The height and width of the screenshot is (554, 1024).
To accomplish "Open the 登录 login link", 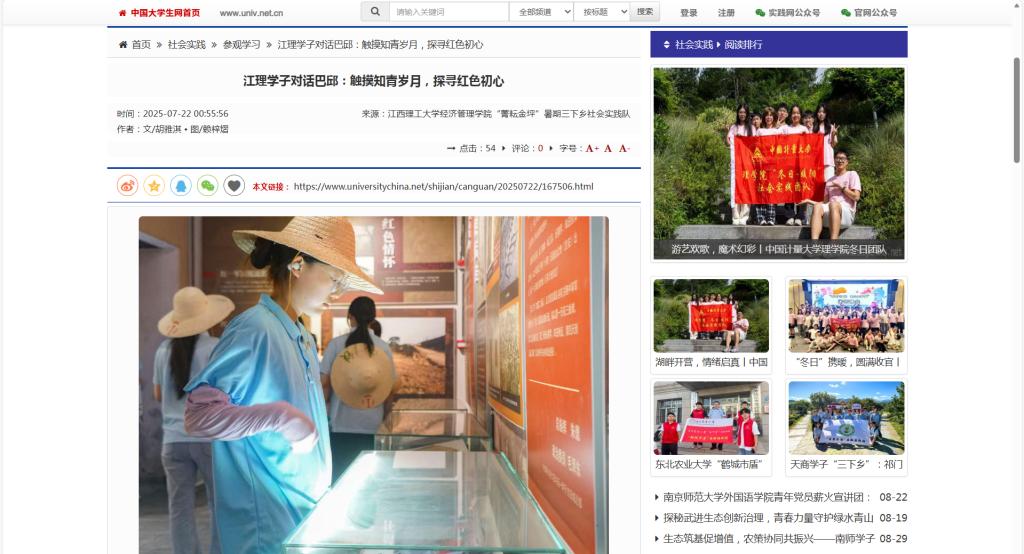I will pos(689,13).
